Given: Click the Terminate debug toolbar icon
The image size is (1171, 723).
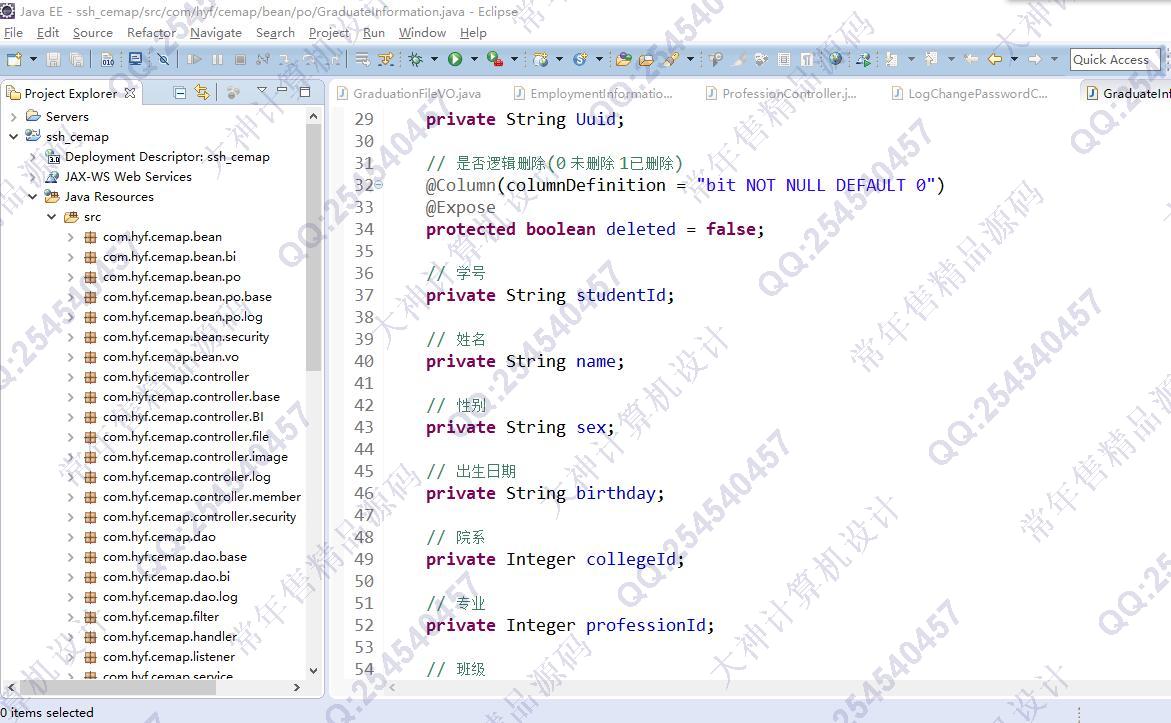Looking at the screenshot, I should pyautogui.click(x=240, y=59).
